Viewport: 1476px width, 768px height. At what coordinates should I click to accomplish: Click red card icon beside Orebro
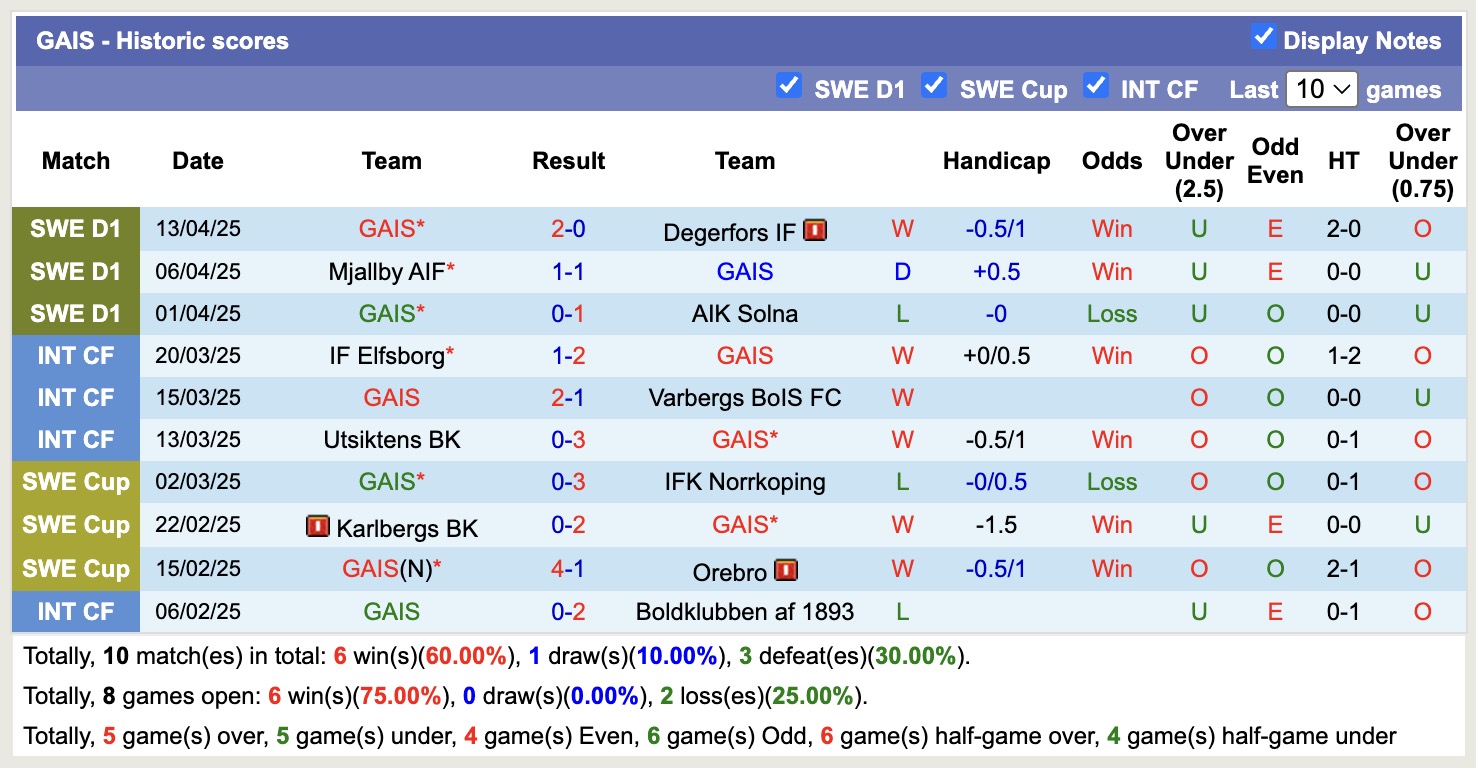coord(786,570)
